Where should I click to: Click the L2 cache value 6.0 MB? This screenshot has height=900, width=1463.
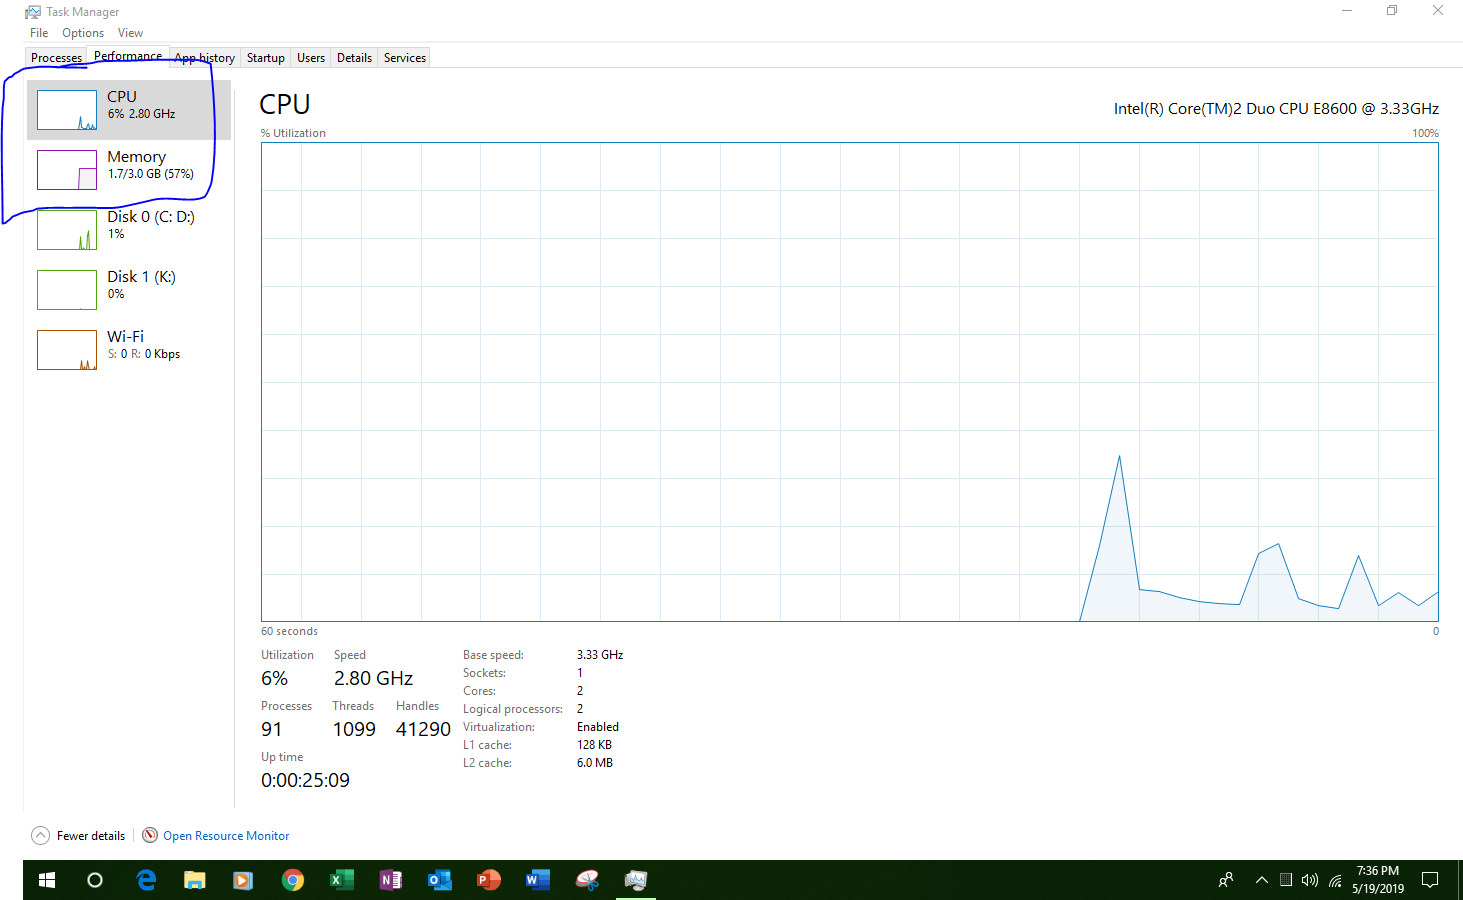tap(595, 763)
